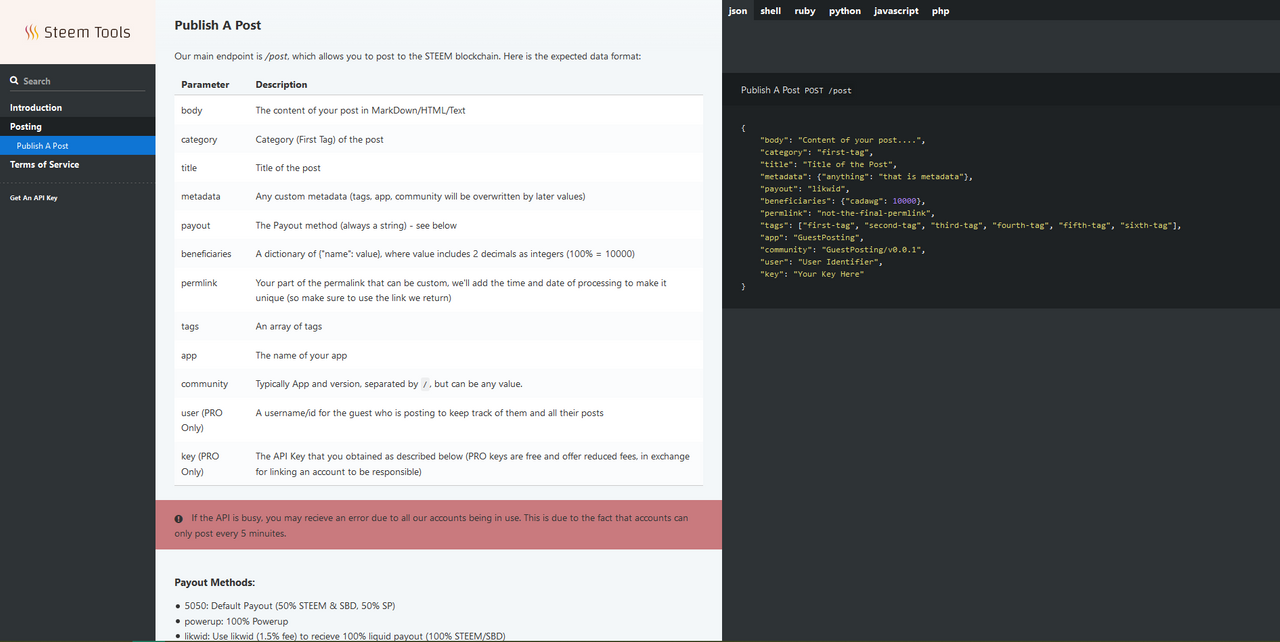Switch to the json code tab
The width and height of the screenshot is (1280, 642).
click(x=737, y=11)
